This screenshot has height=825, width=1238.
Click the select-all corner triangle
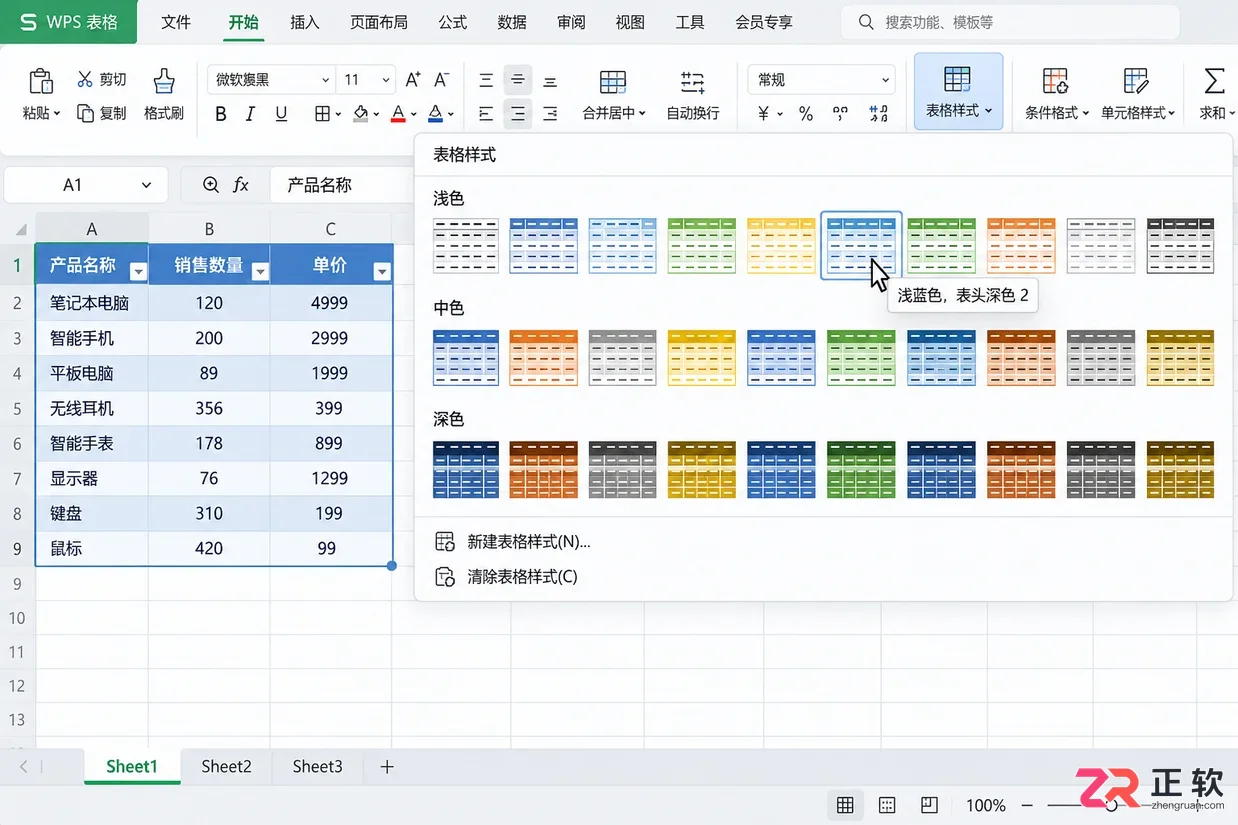pyautogui.click(x=21, y=229)
